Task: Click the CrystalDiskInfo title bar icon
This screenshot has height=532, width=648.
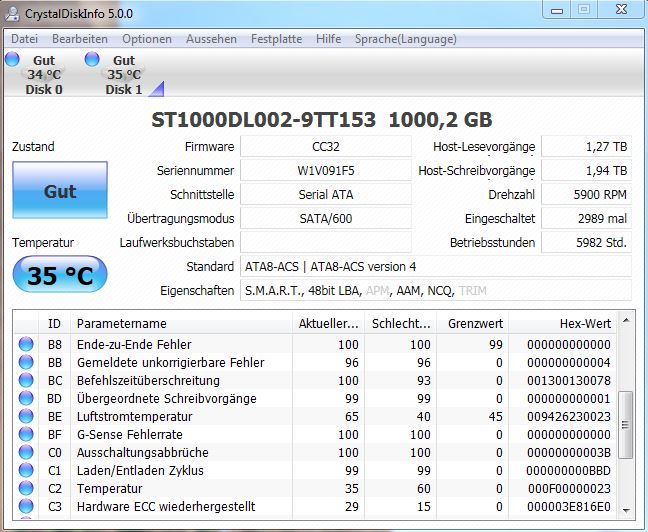Action: (12, 13)
